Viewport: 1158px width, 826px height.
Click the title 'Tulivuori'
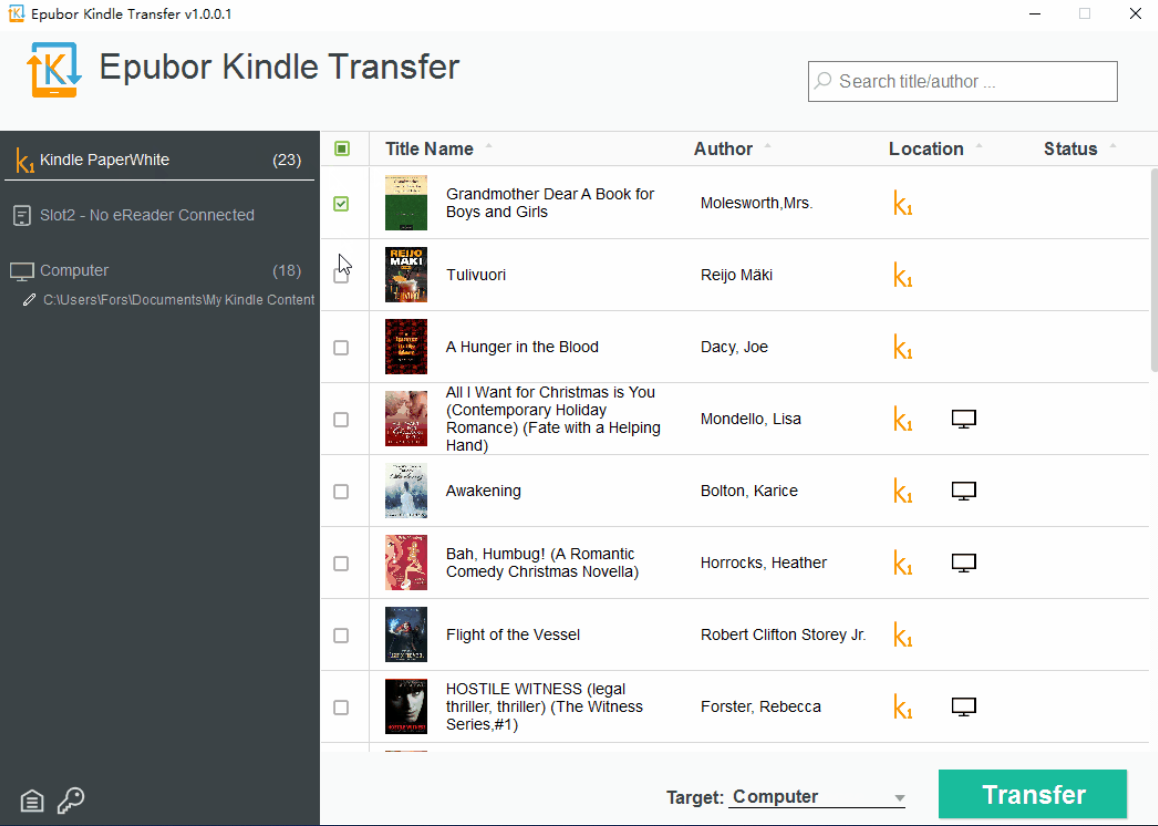476,275
